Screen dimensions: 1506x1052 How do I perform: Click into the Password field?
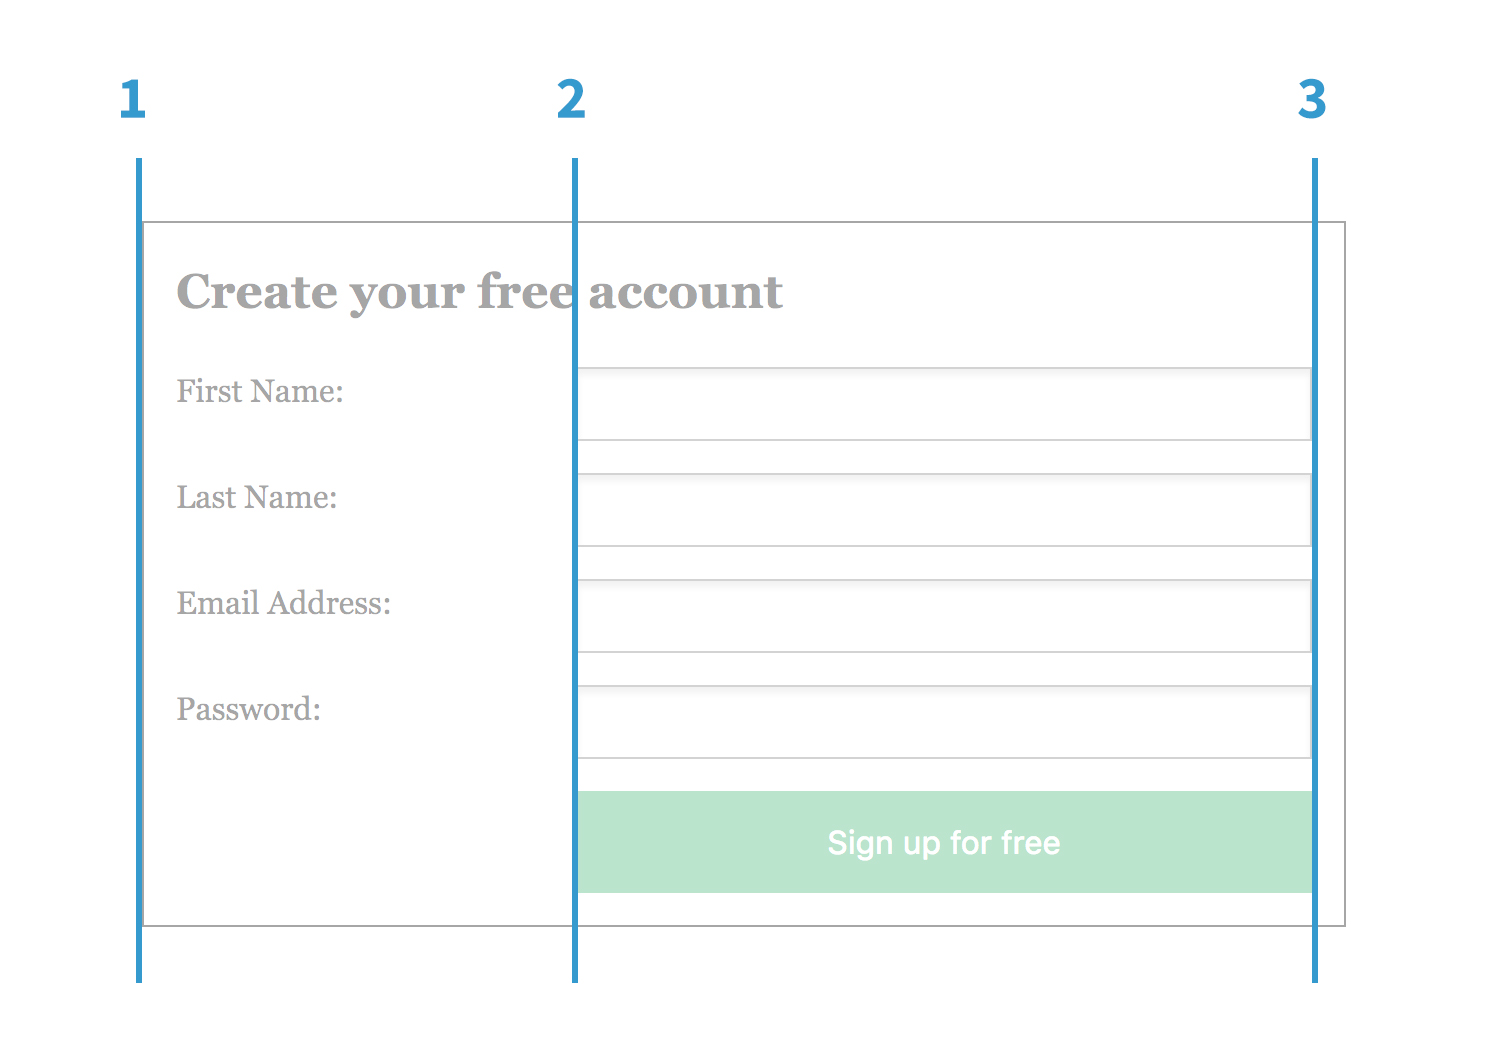(x=943, y=722)
